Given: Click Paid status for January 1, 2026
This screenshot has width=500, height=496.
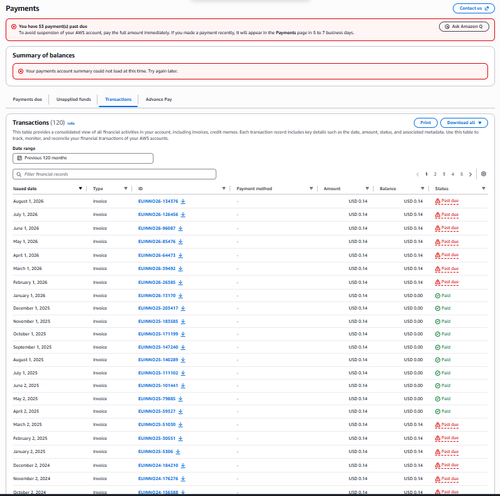Looking at the screenshot, I should pyautogui.click(x=443, y=296).
